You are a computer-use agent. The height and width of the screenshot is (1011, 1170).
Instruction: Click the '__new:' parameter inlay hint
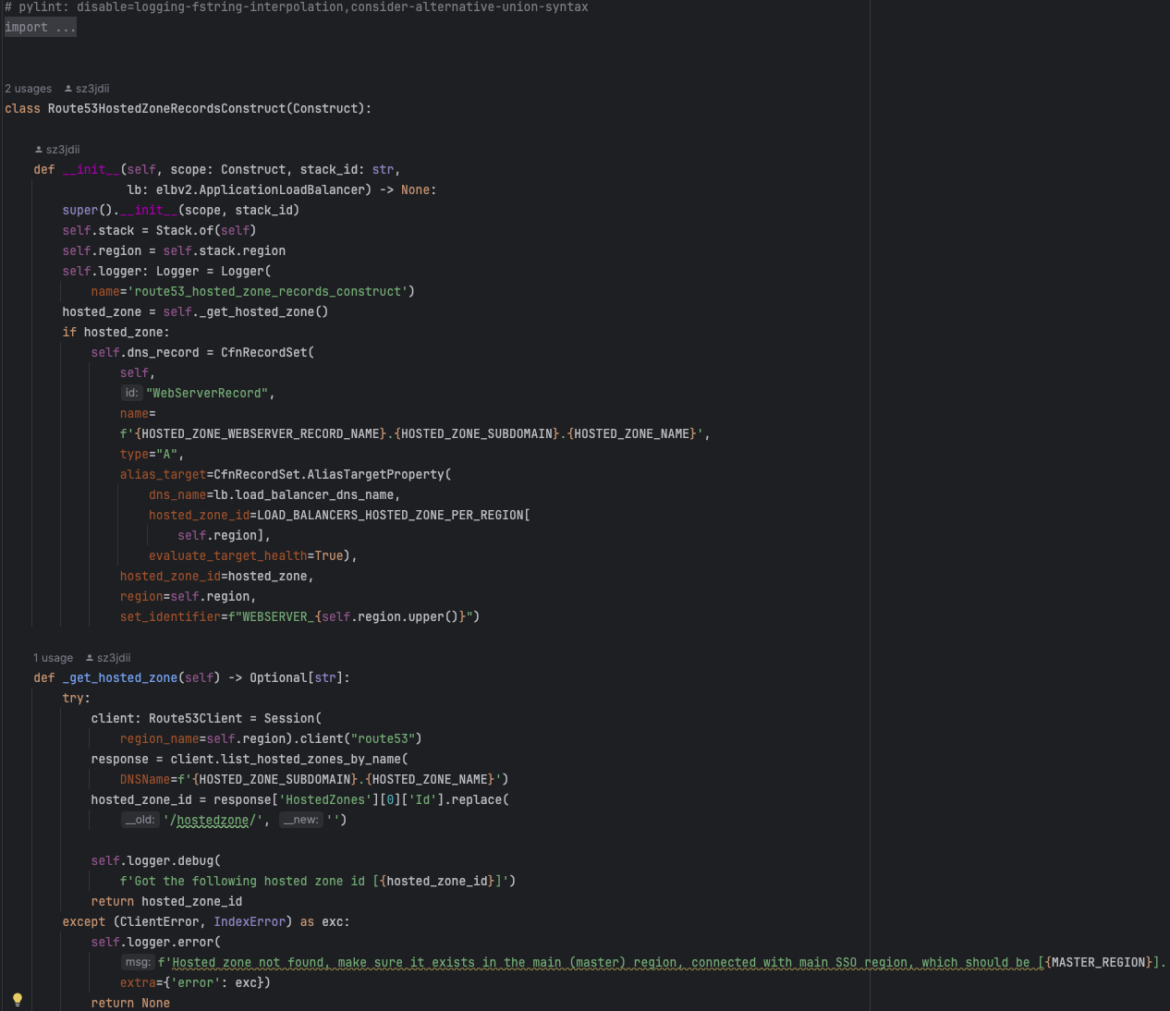[300, 820]
